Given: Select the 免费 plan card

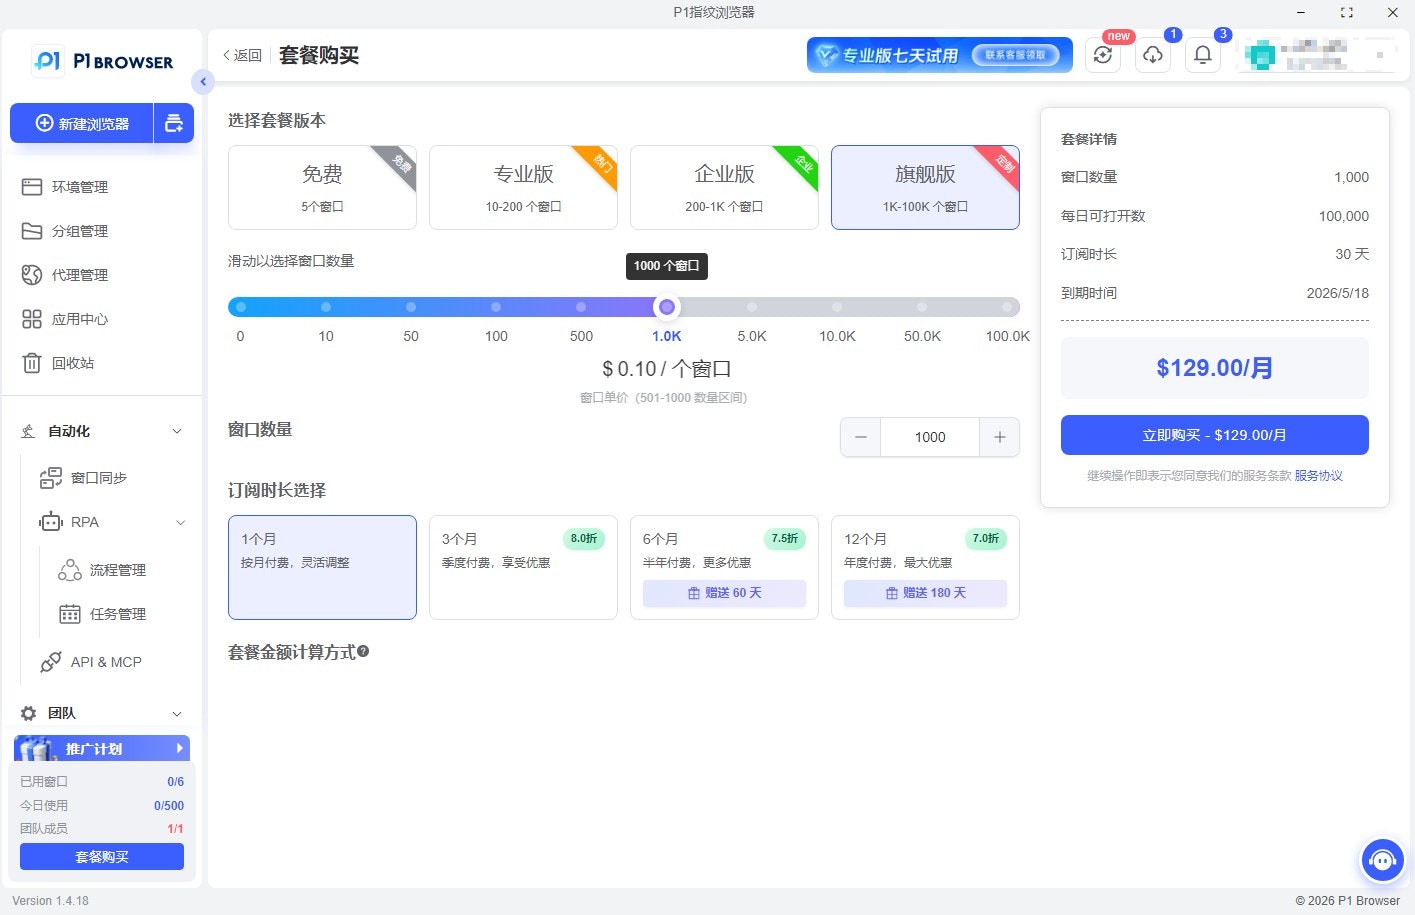Looking at the screenshot, I should pyautogui.click(x=321, y=187).
